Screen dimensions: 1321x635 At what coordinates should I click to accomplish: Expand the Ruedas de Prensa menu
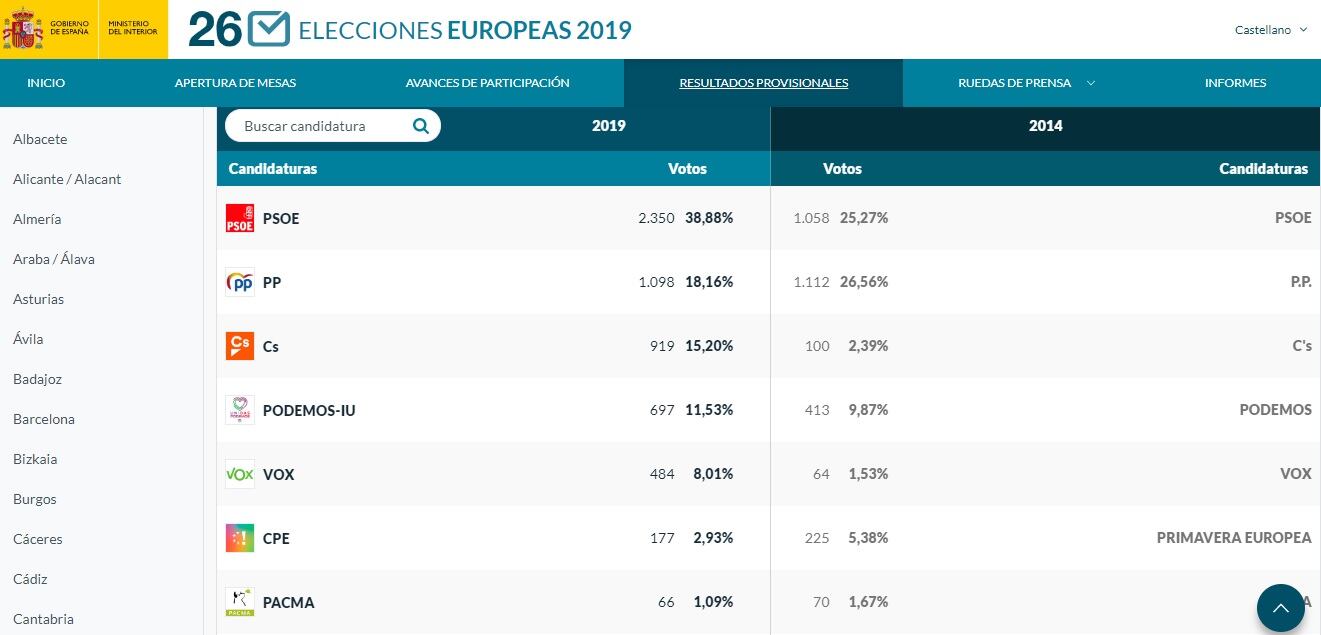click(x=1026, y=83)
